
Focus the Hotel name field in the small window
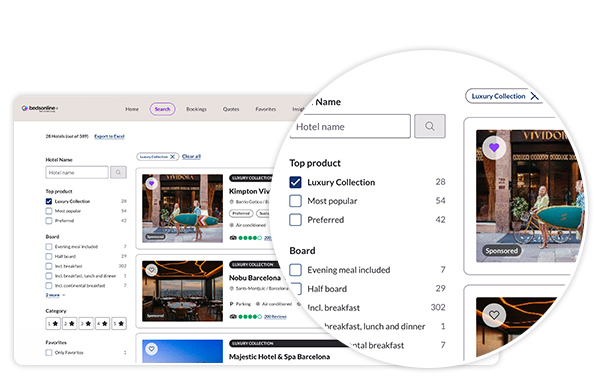pos(77,172)
